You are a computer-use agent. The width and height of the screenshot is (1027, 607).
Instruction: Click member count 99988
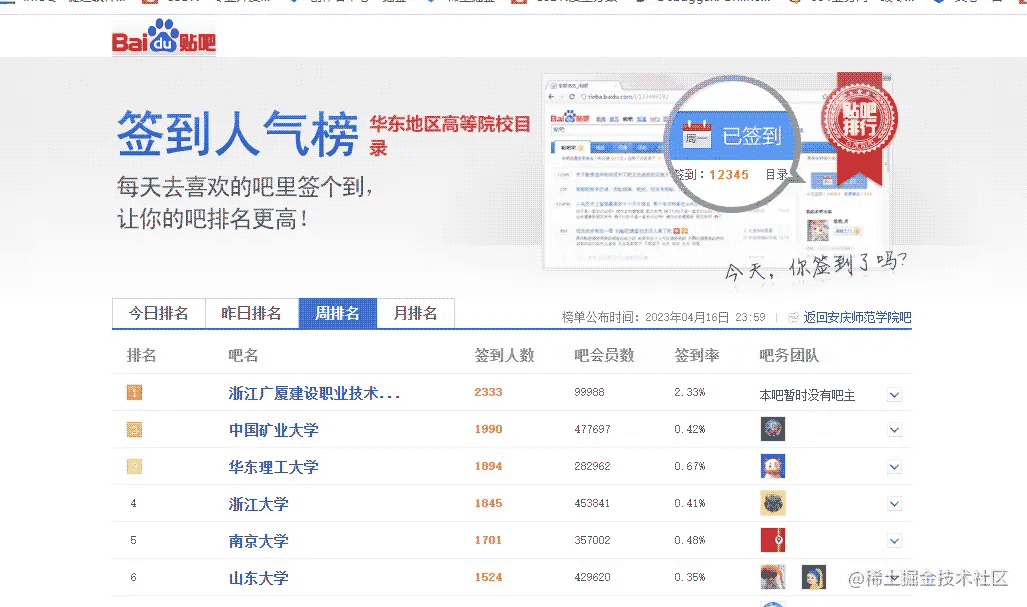pos(589,392)
